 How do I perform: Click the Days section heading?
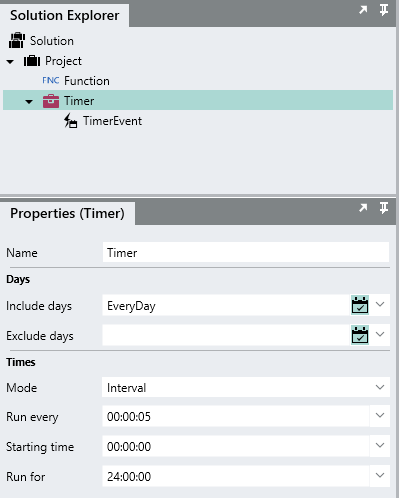point(18,279)
